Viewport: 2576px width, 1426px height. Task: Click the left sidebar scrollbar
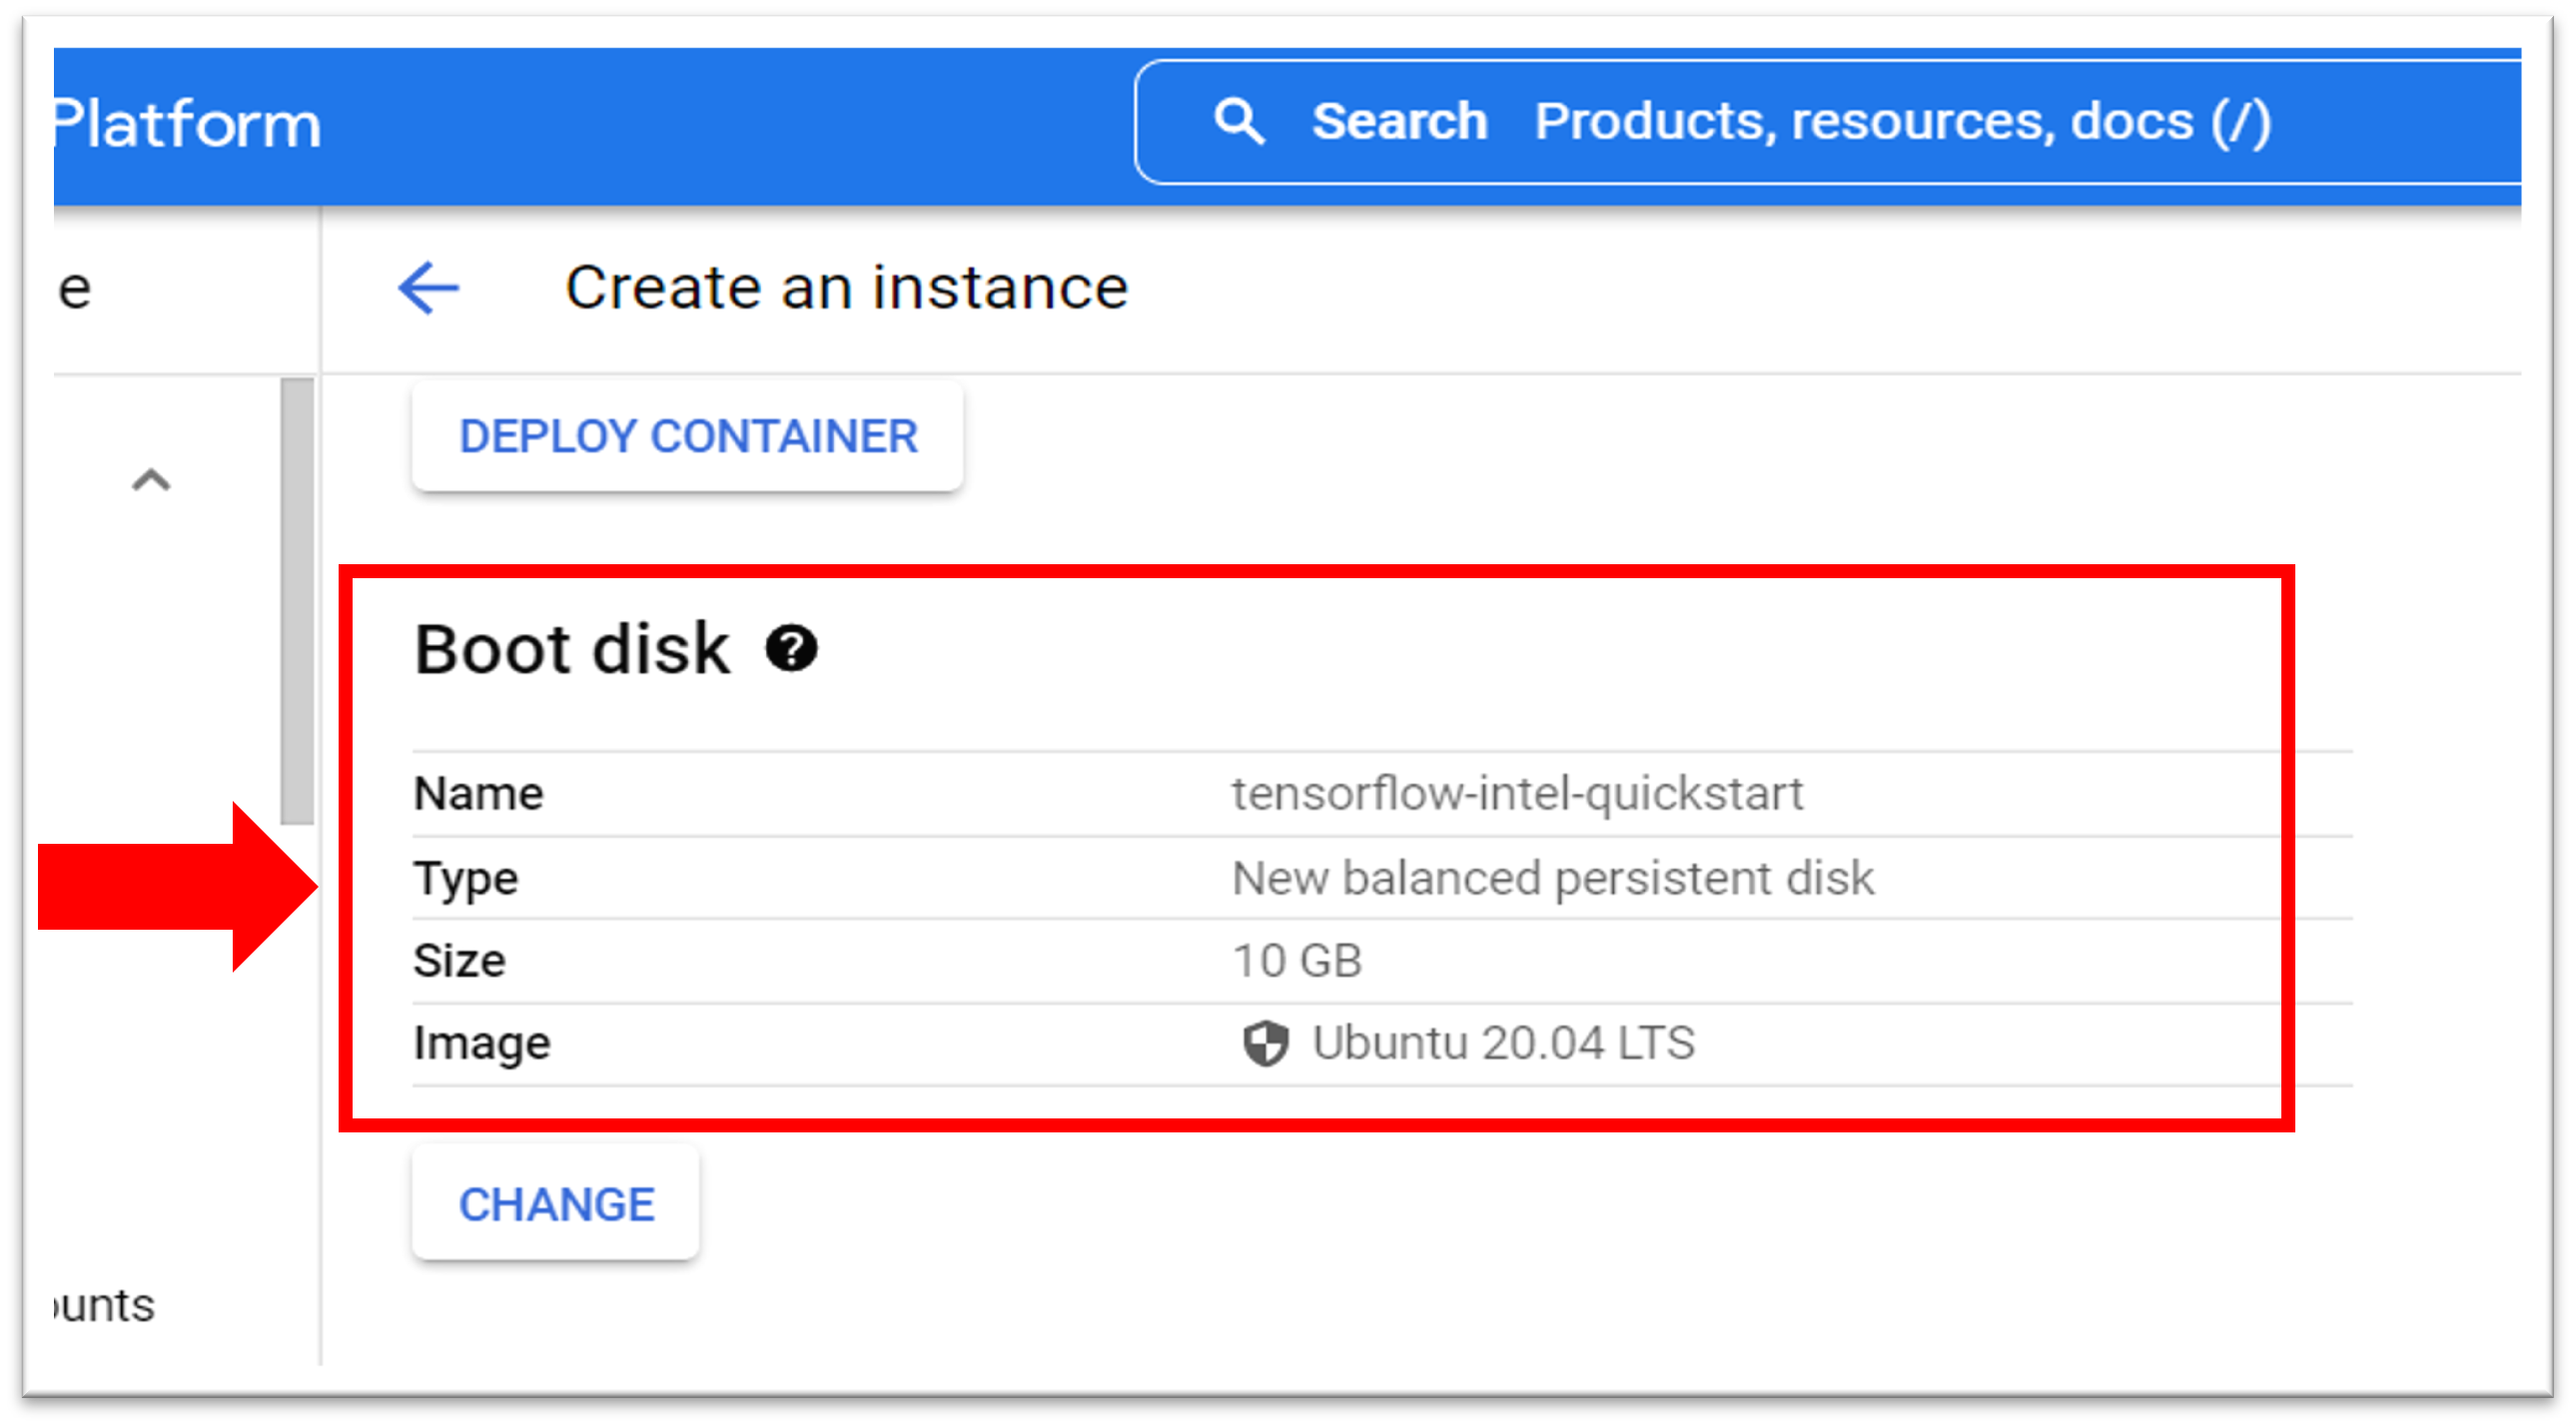tap(297, 600)
